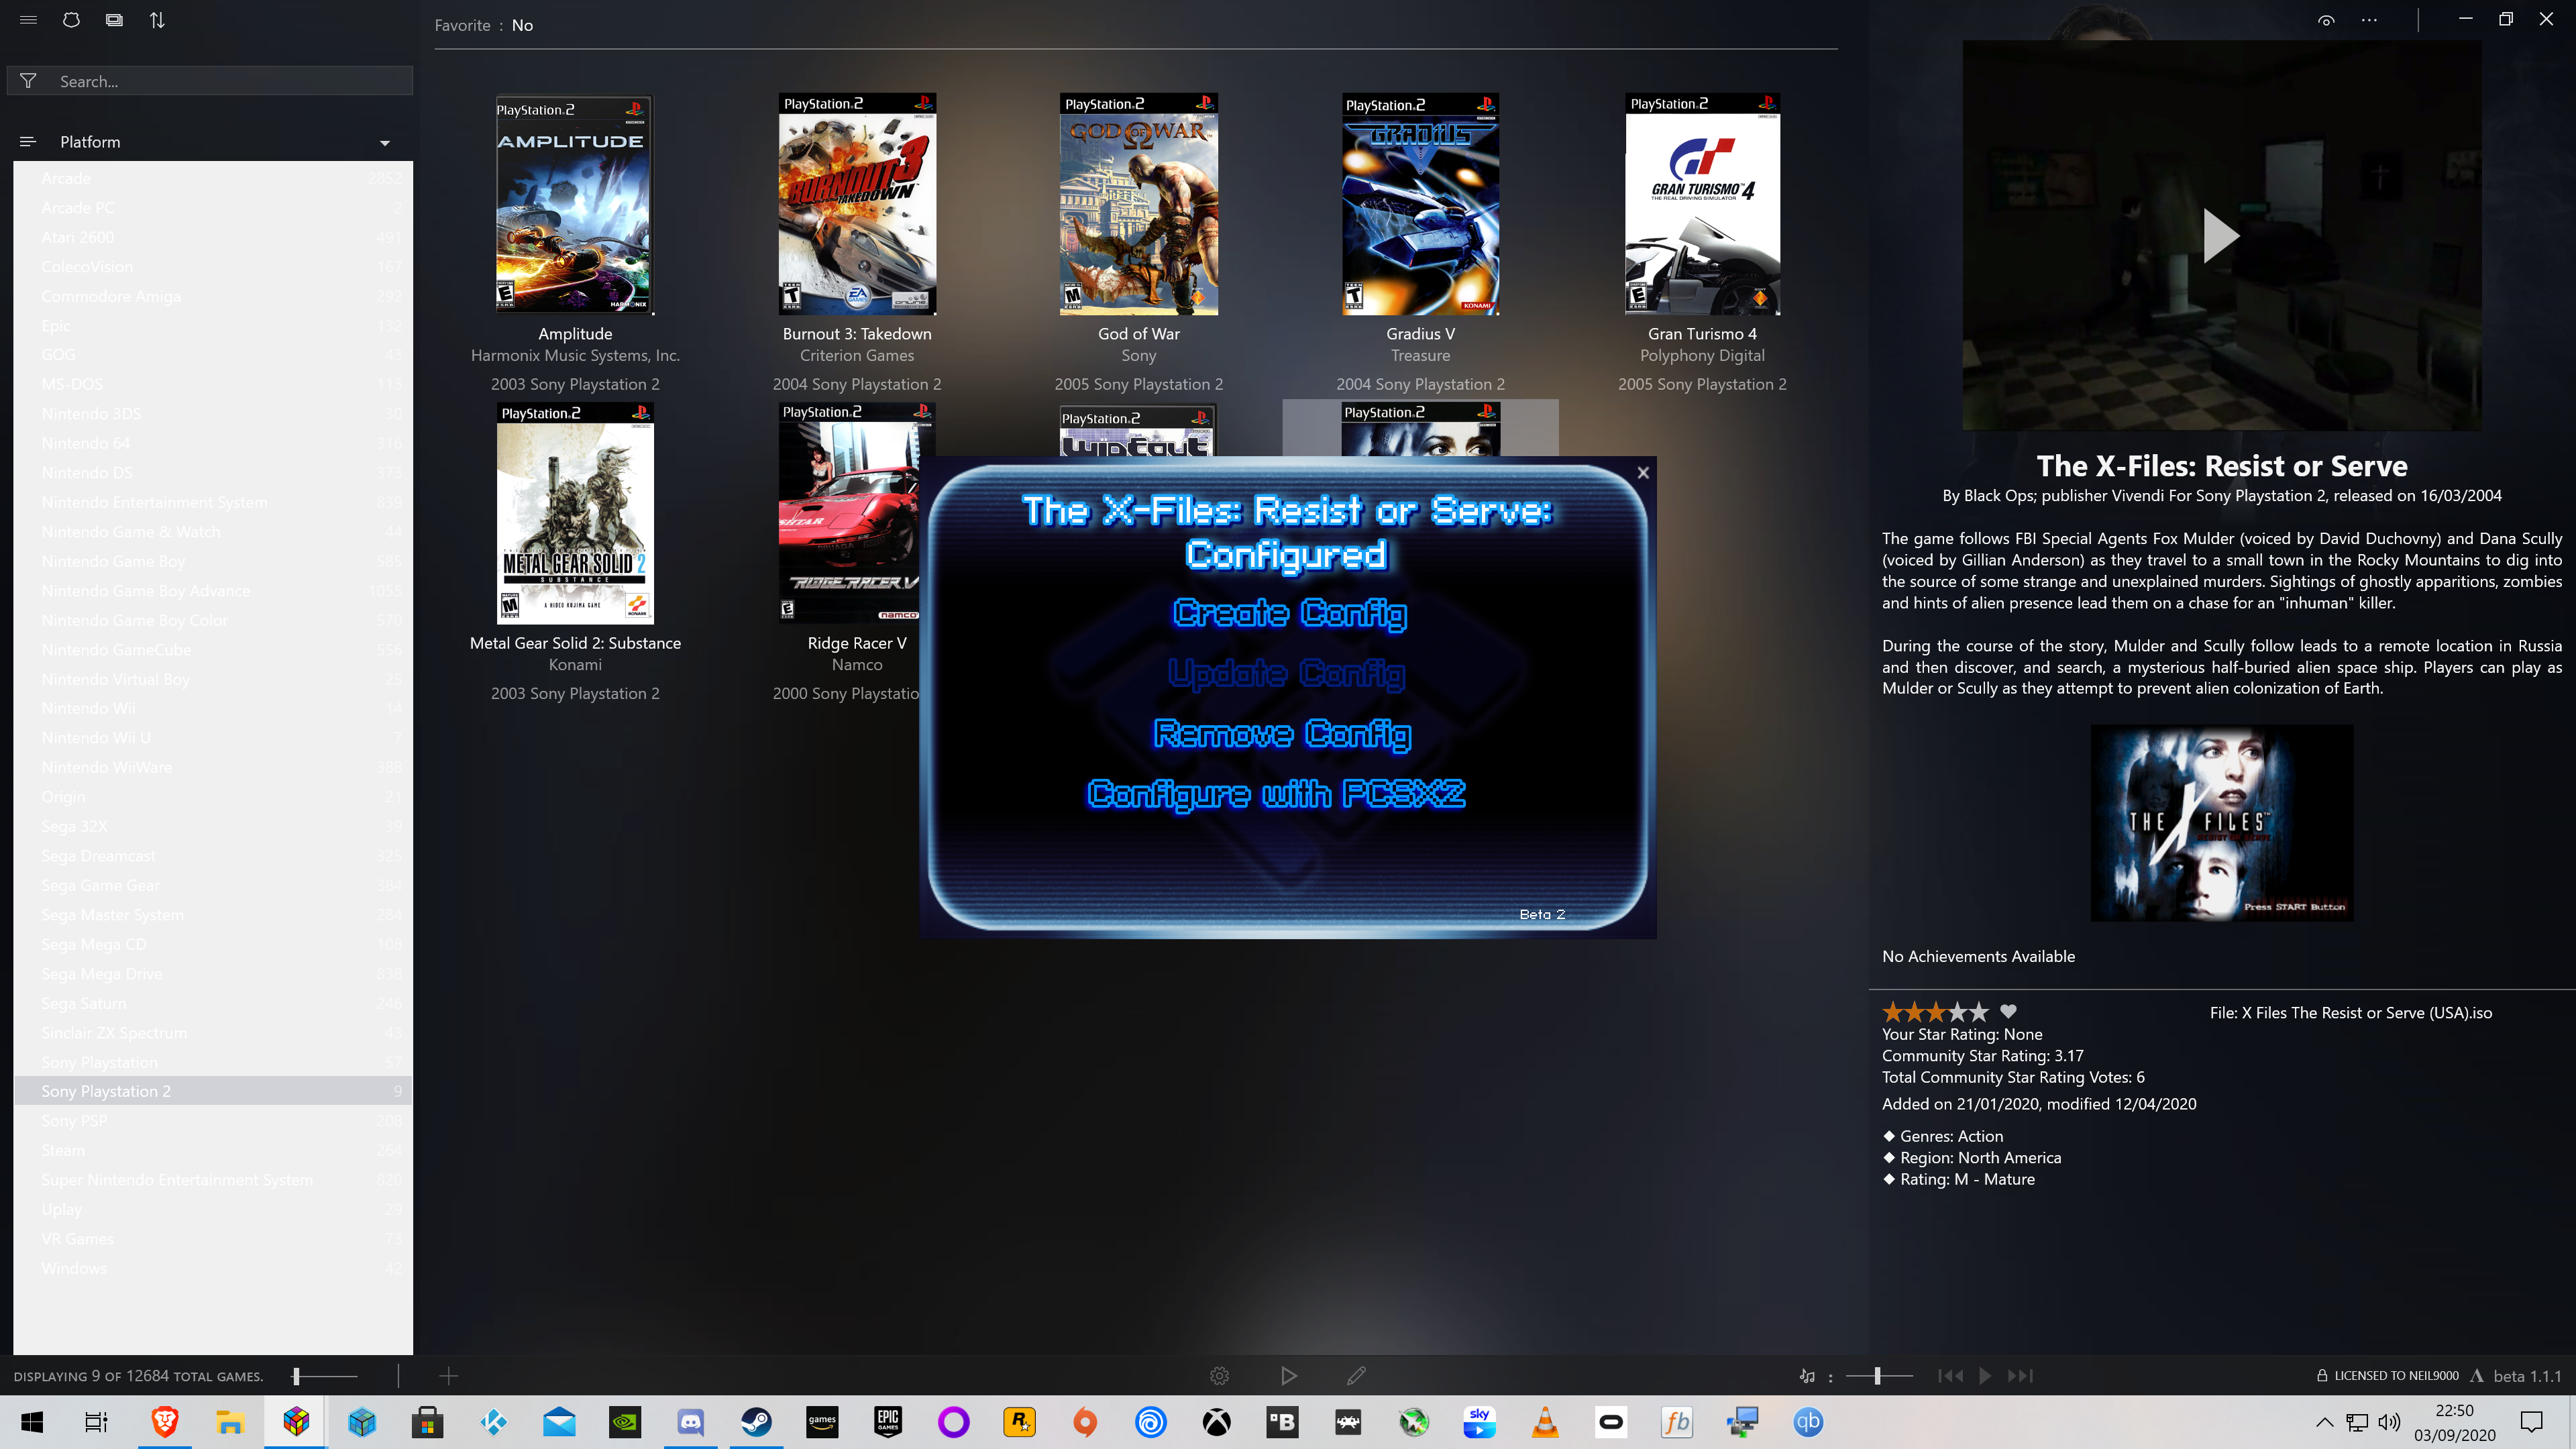Click the plus add icon in bottom bar
The width and height of the screenshot is (2576, 1449).
[x=449, y=1377]
